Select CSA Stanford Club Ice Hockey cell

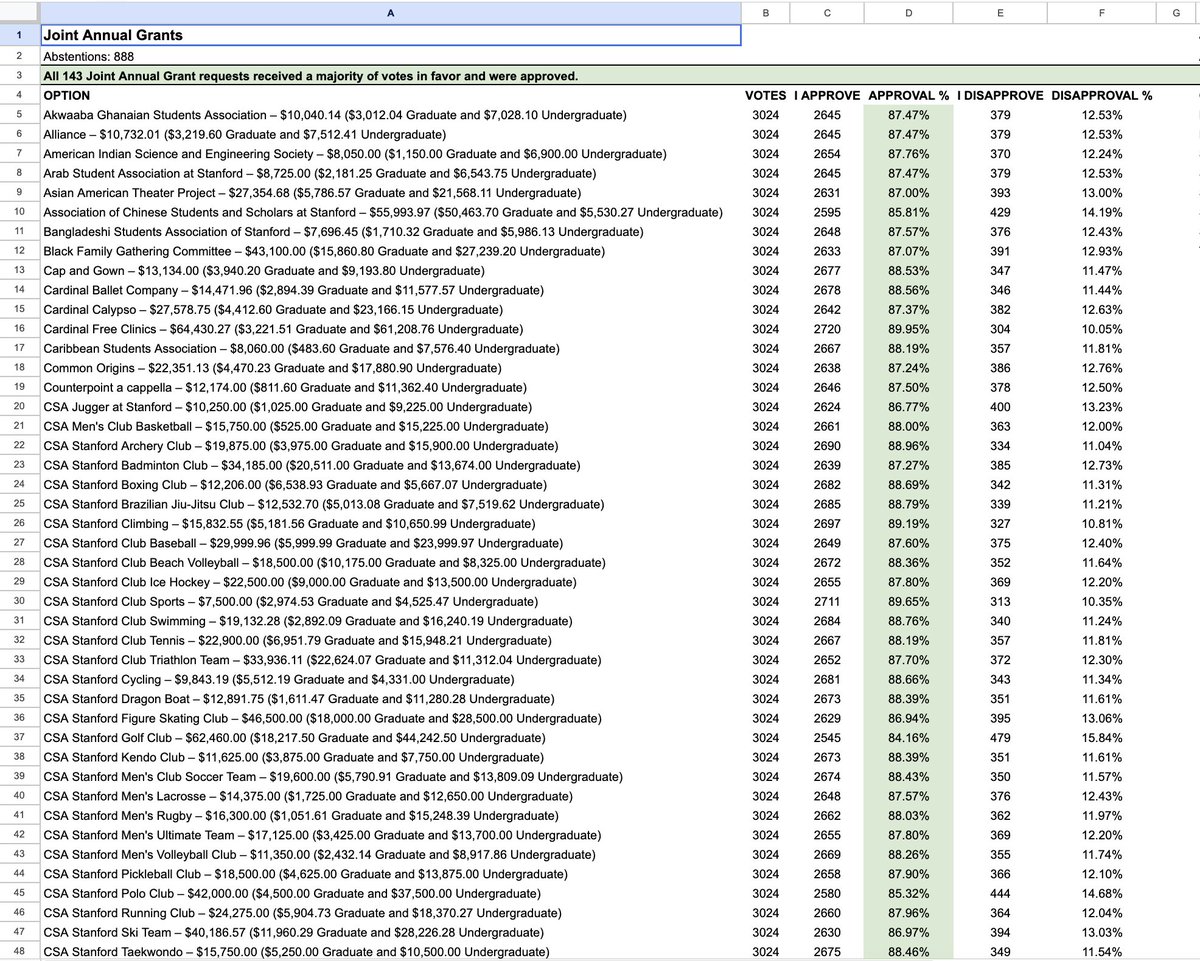tap(390, 582)
